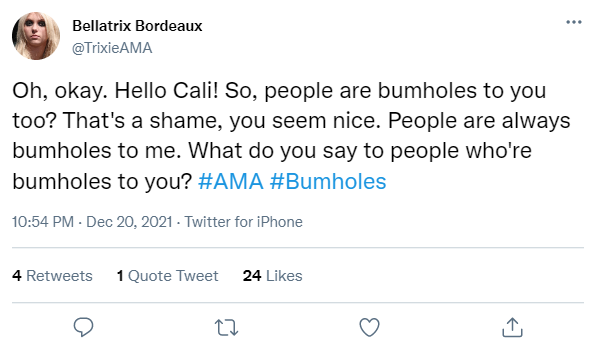Visit the @TrixieAMA handle
This screenshot has width=596, height=364.
pos(112,48)
